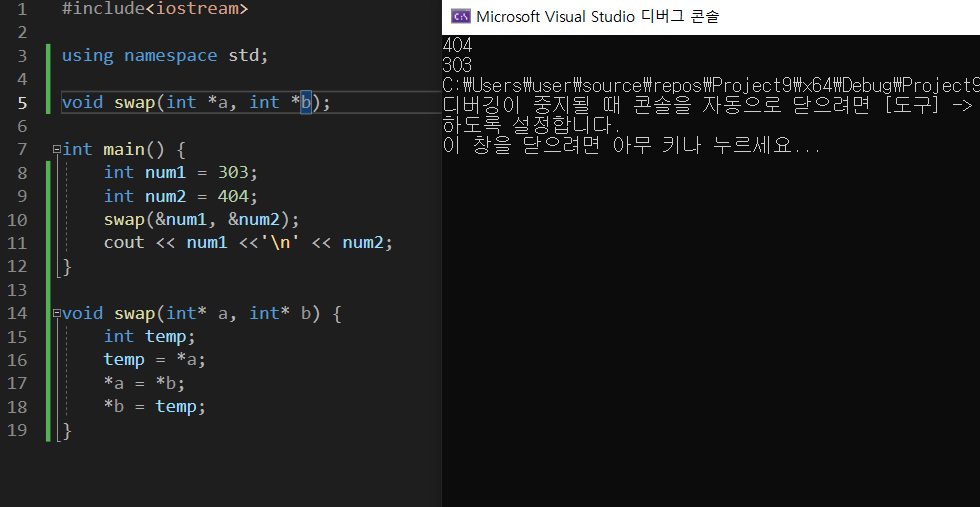Click the '404' console output line
The width and height of the screenshot is (980, 507).
[x=457, y=45]
